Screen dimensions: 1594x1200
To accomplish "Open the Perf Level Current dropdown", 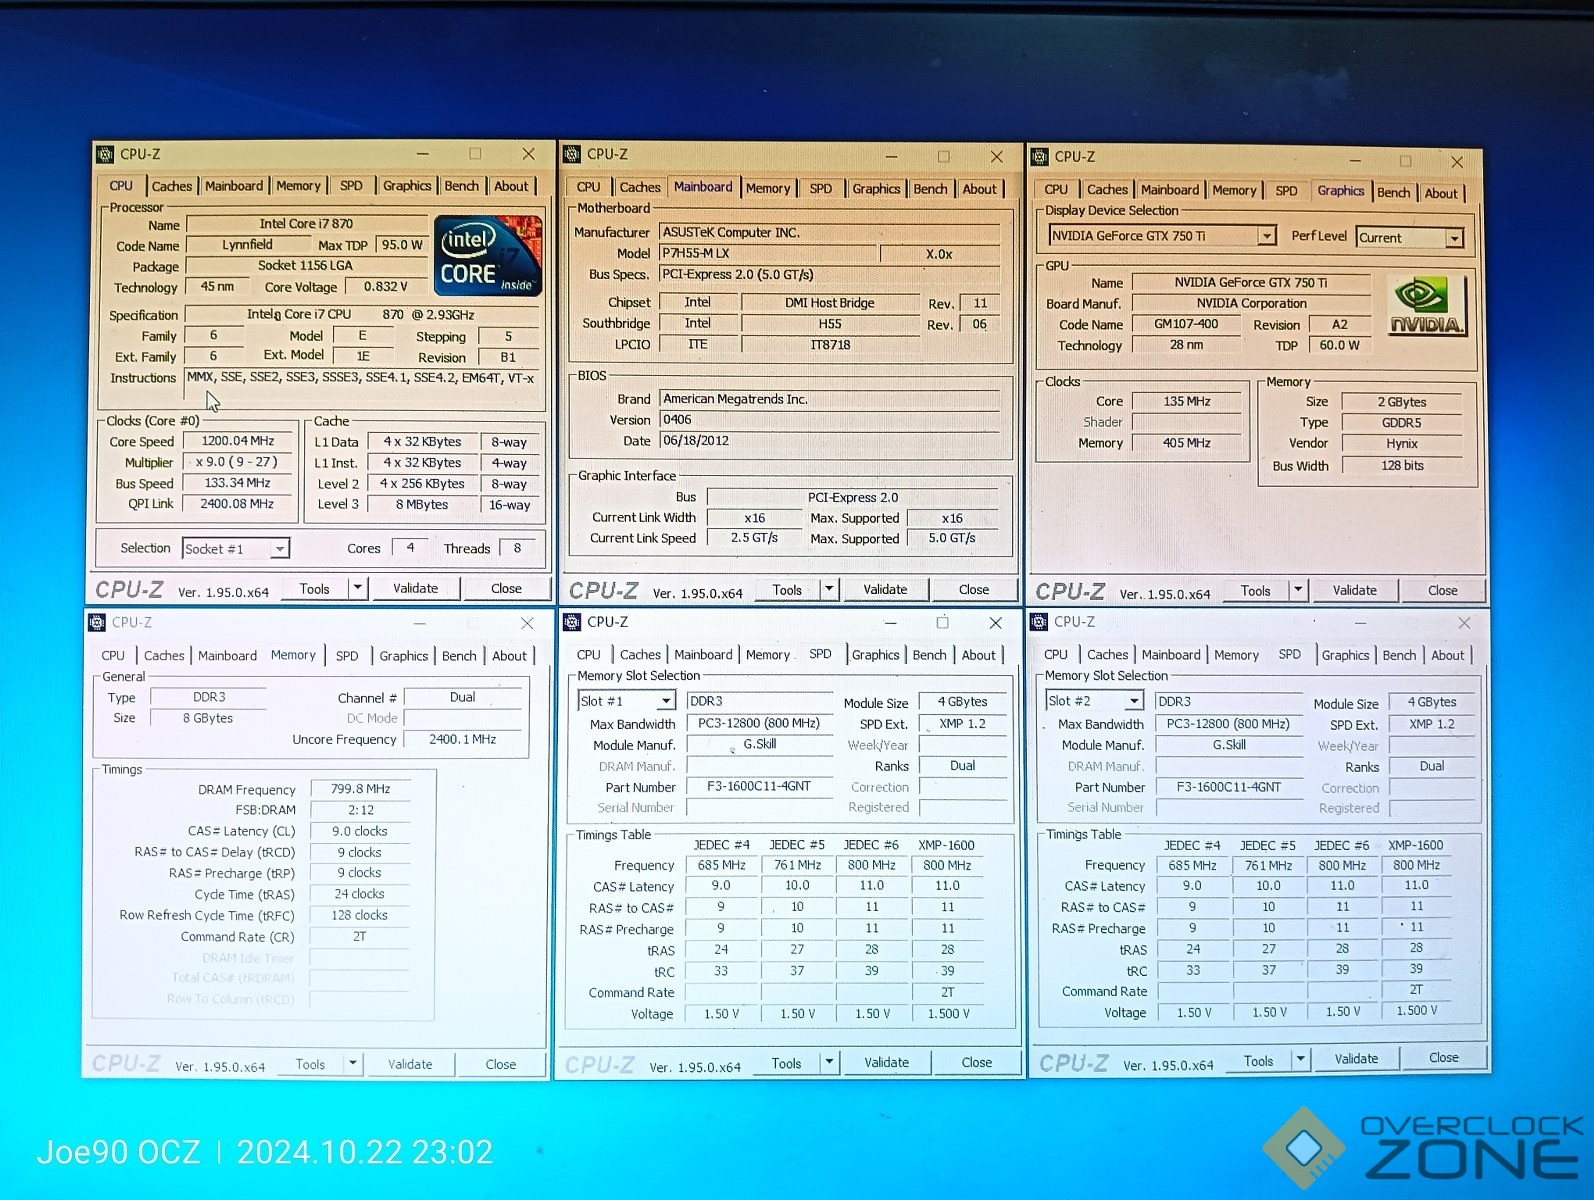I will click(1454, 238).
